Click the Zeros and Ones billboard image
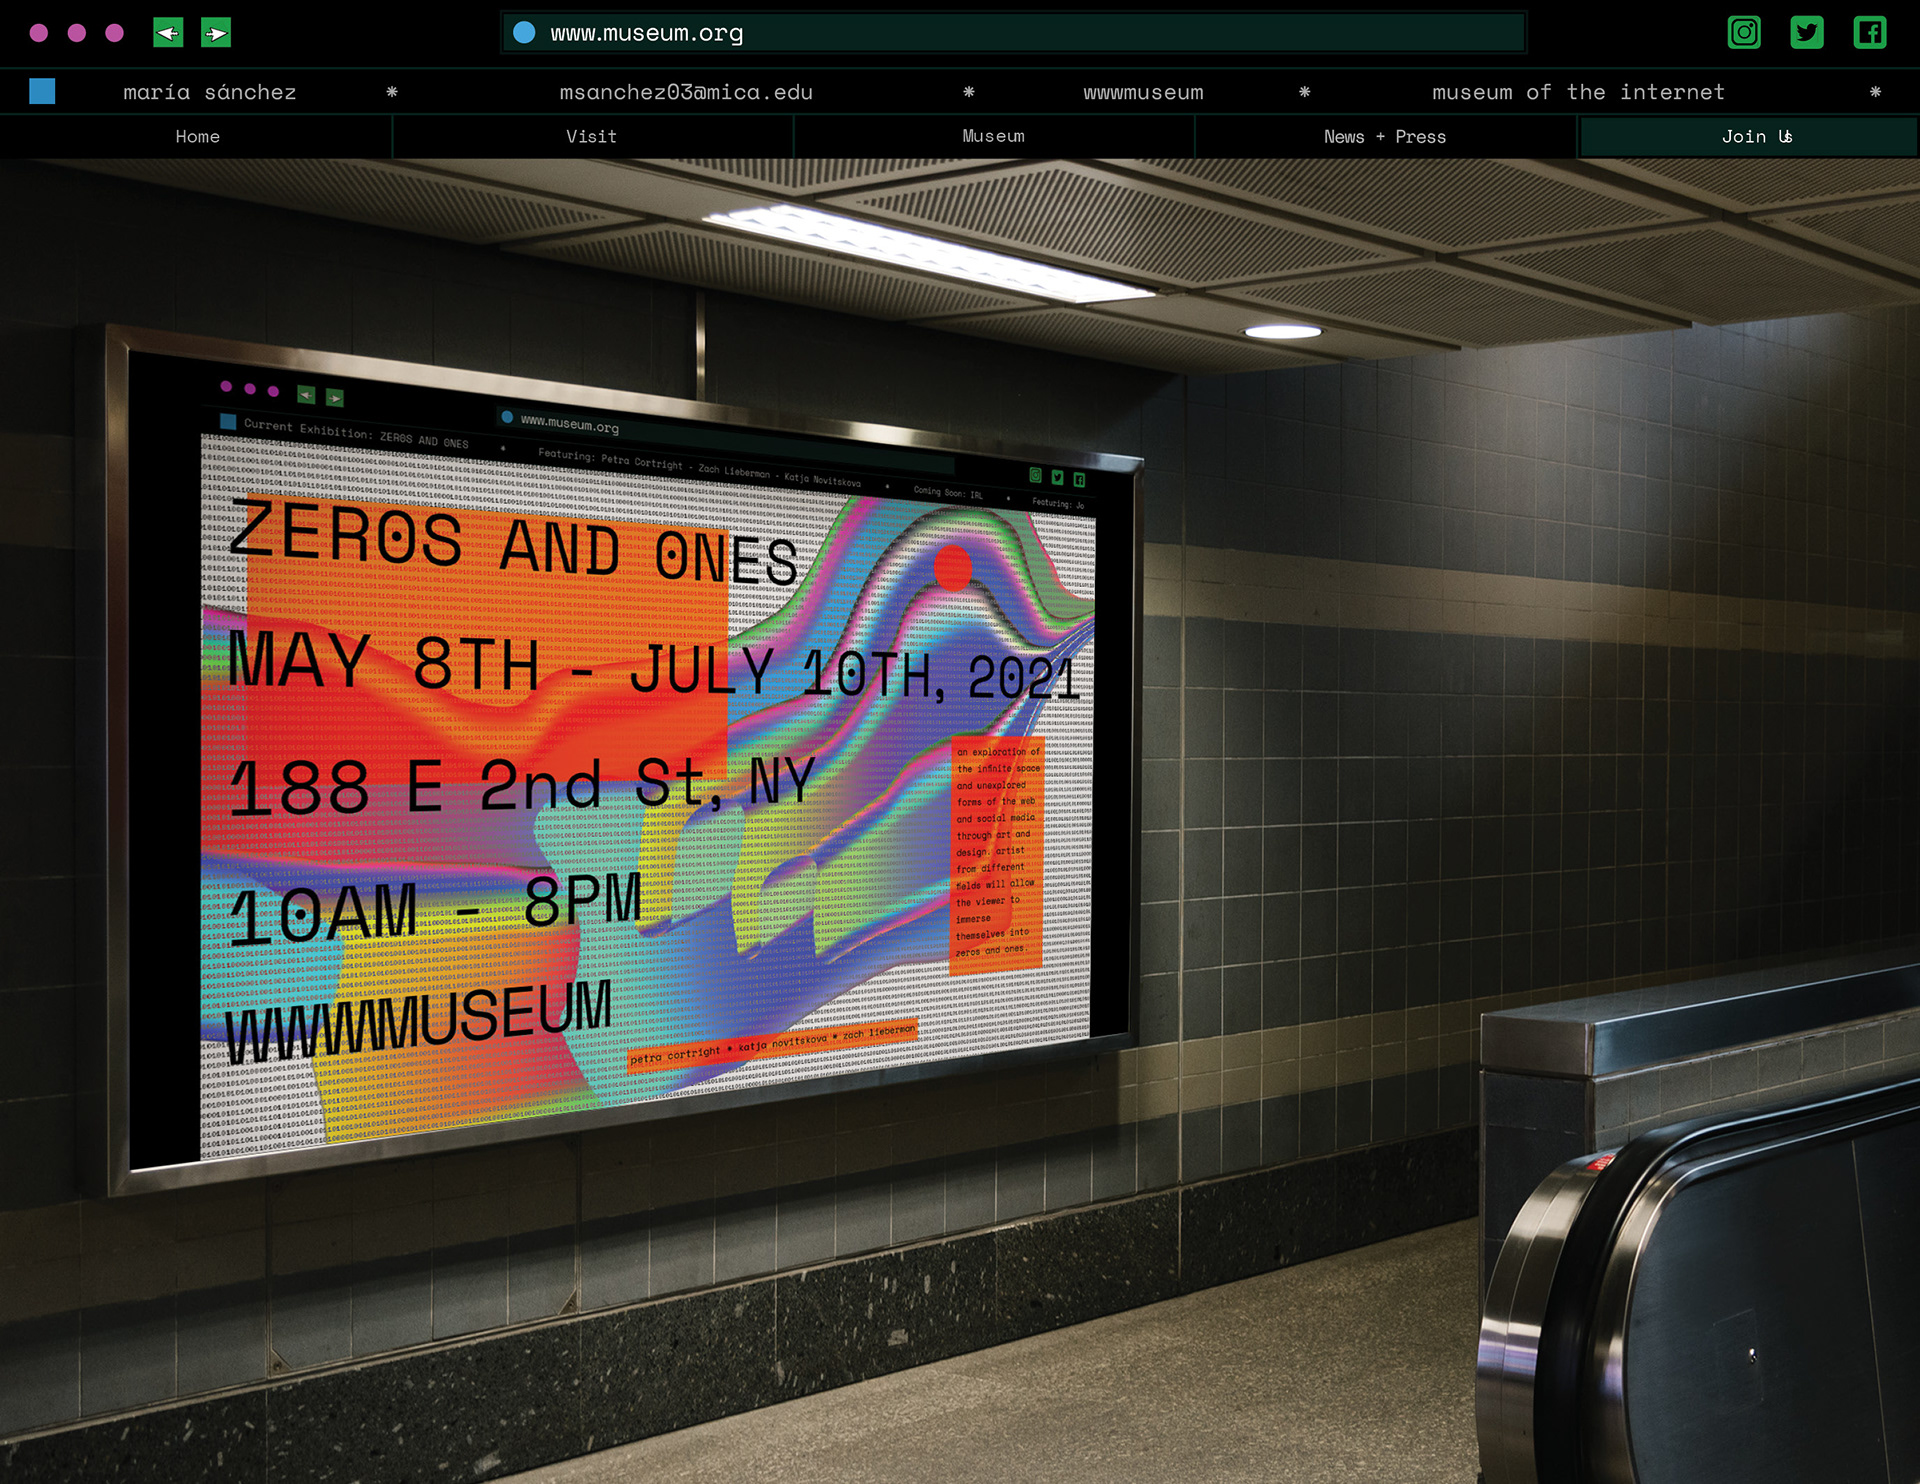Image resolution: width=1920 pixels, height=1484 pixels. click(625, 760)
